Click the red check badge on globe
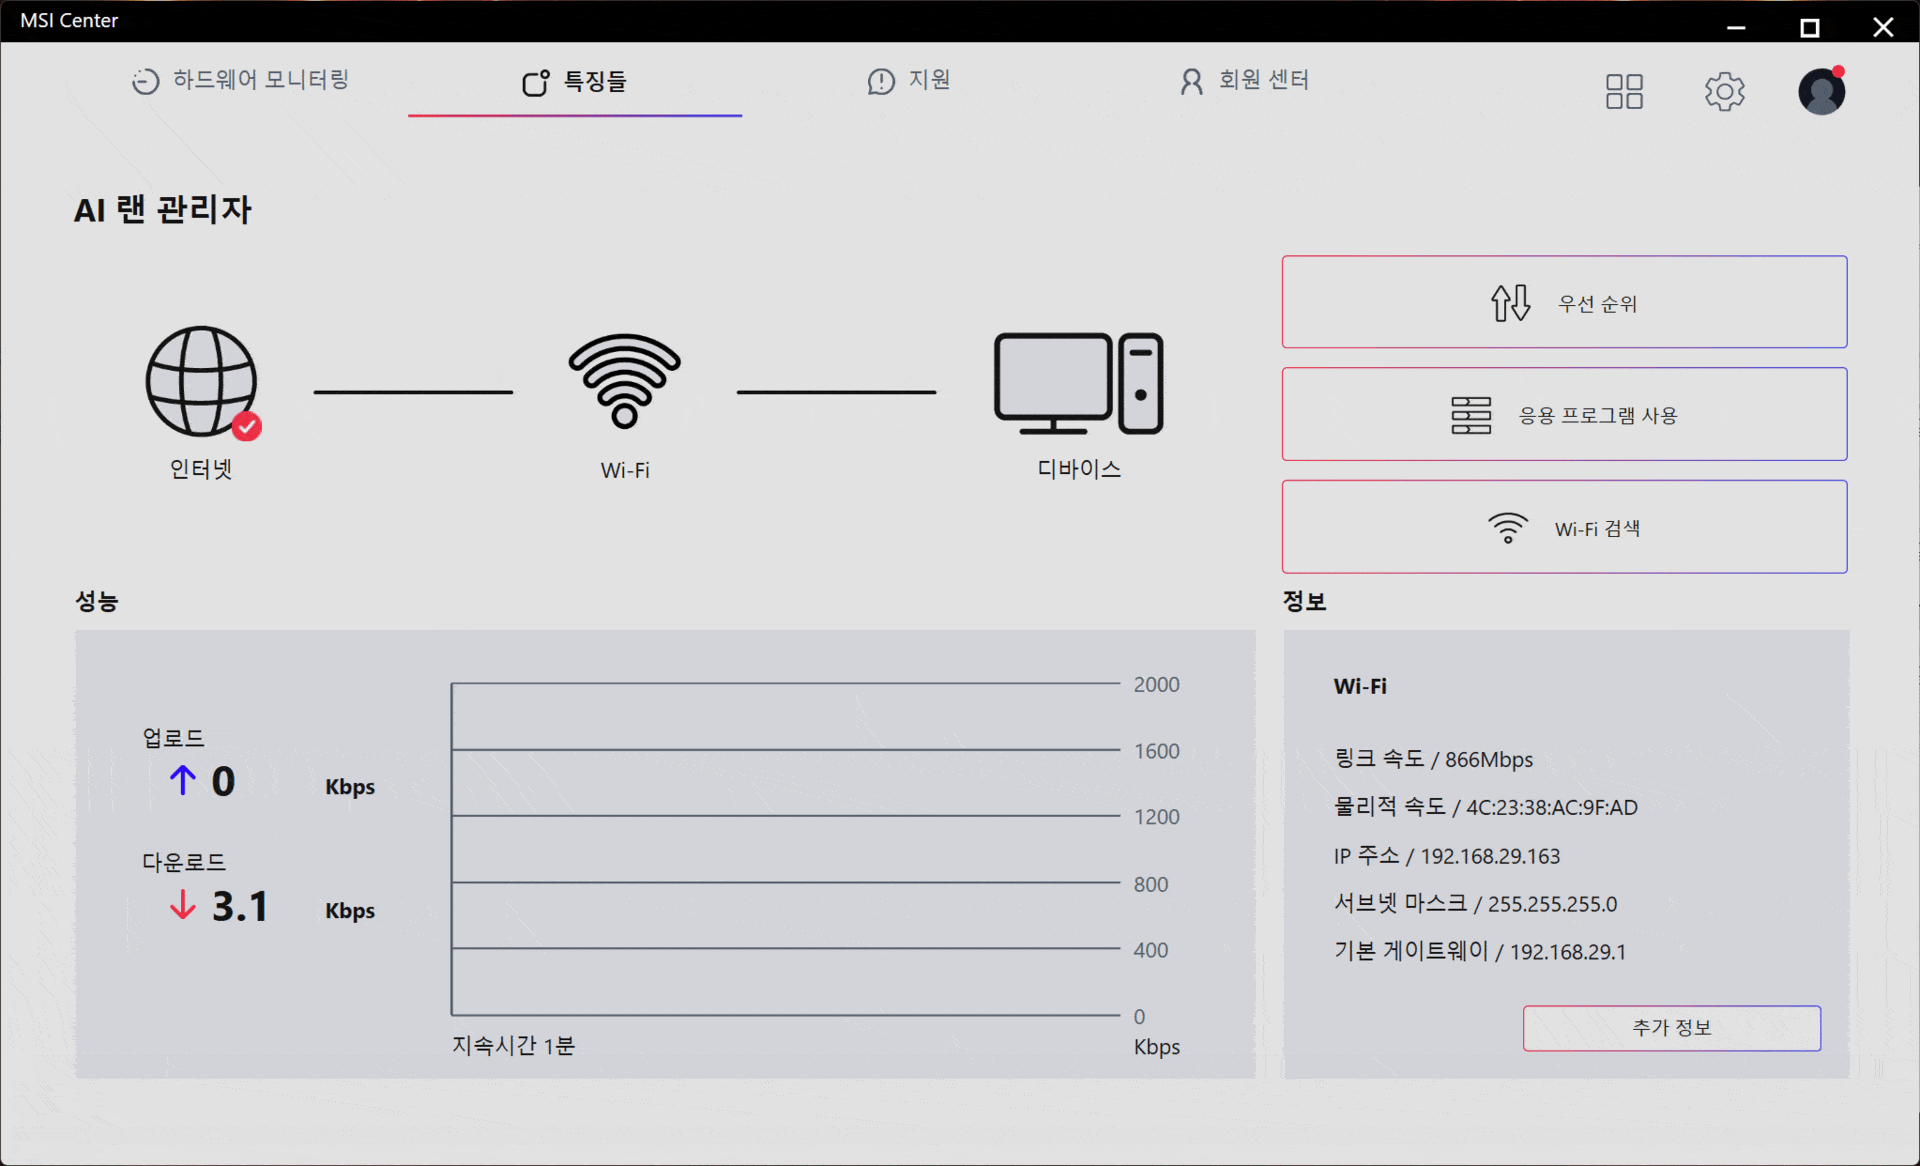The image size is (1920, 1166). coord(247,427)
